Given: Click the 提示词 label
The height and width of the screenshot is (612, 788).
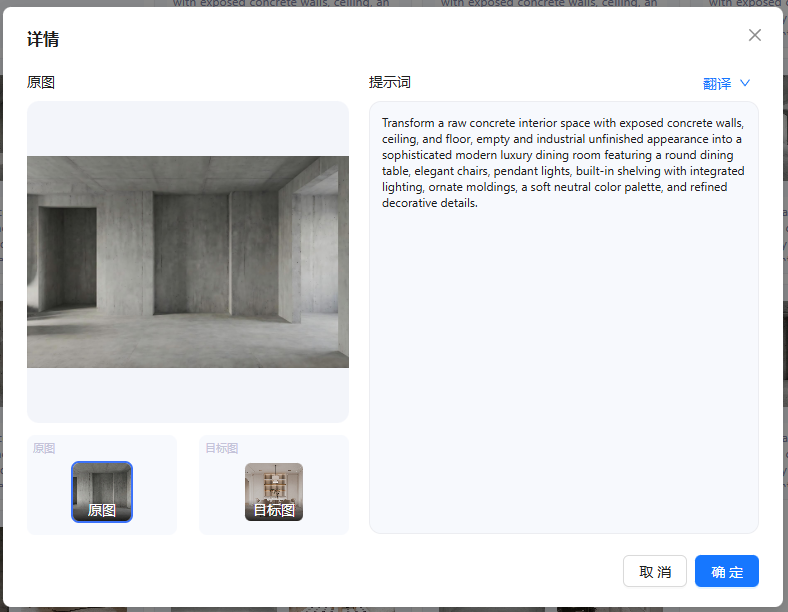Looking at the screenshot, I should (x=390, y=82).
